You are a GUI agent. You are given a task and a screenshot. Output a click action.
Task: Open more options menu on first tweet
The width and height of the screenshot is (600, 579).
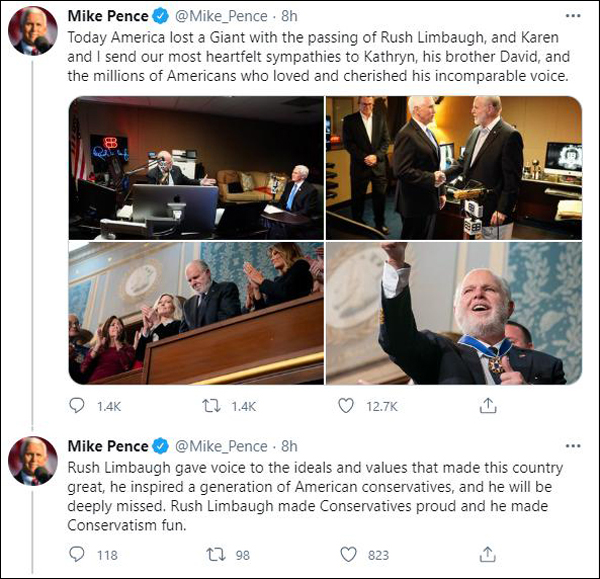[x=573, y=16]
